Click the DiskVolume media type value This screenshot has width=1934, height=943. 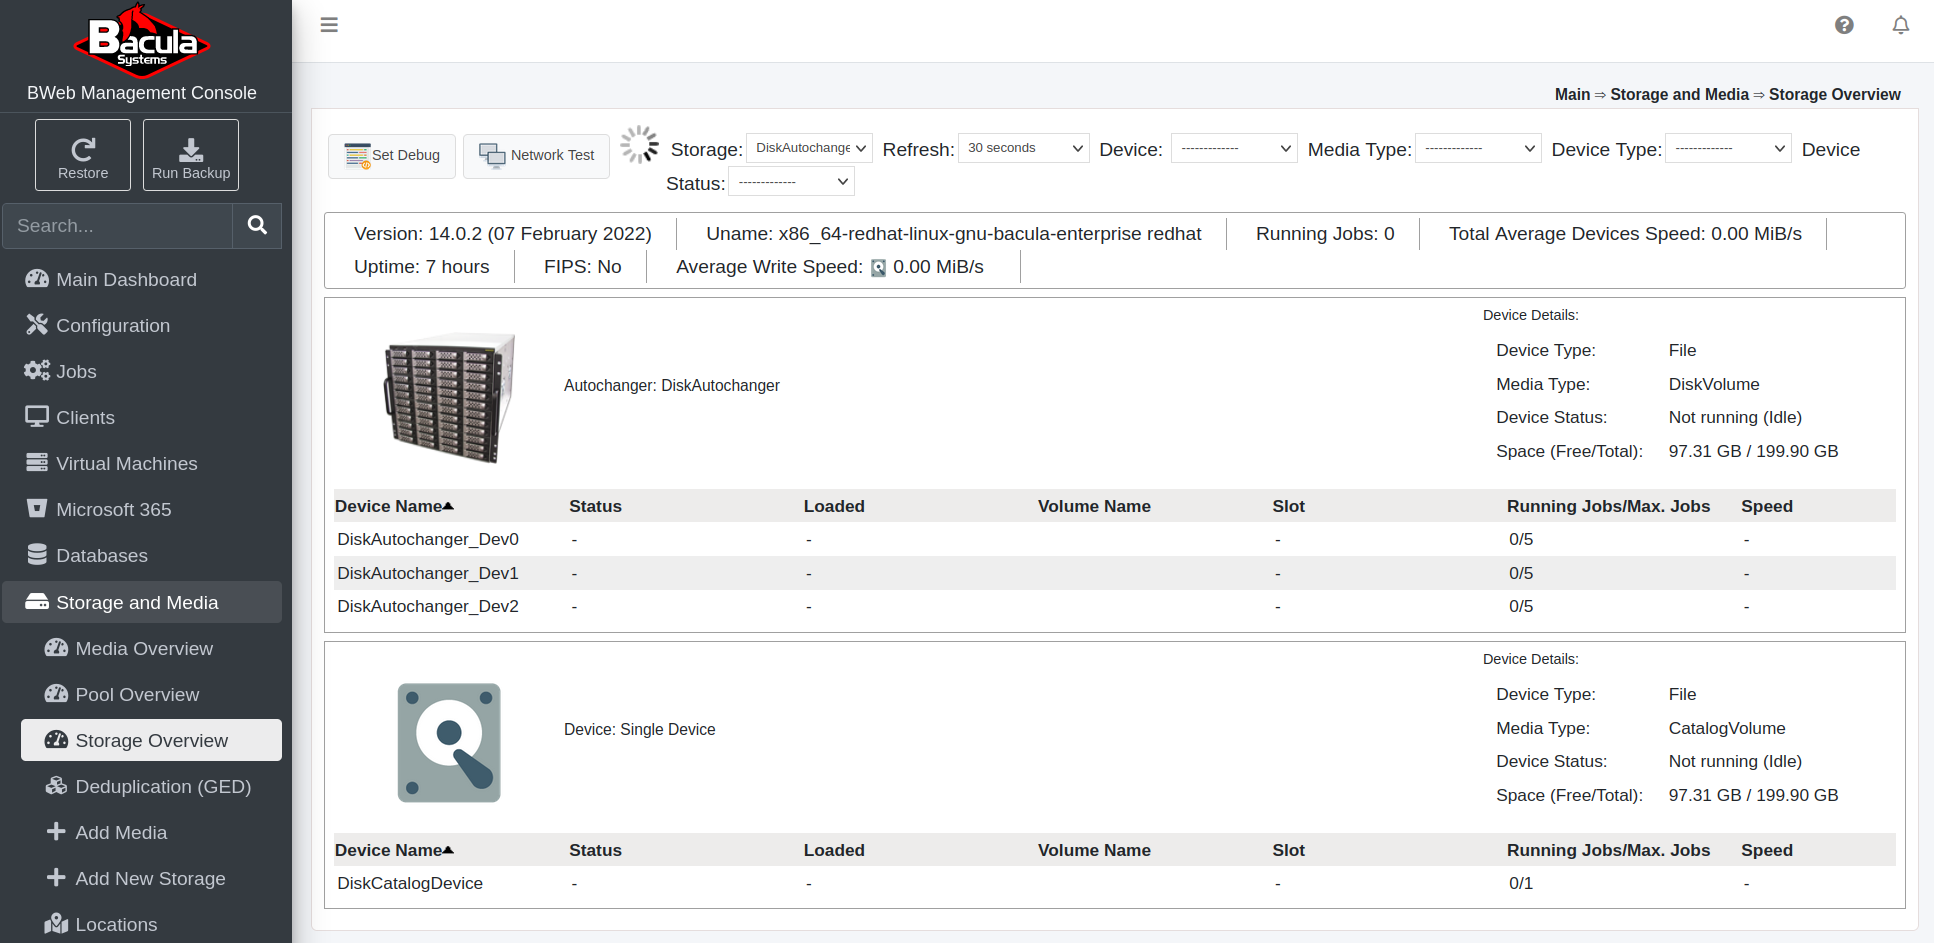coord(1713,384)
